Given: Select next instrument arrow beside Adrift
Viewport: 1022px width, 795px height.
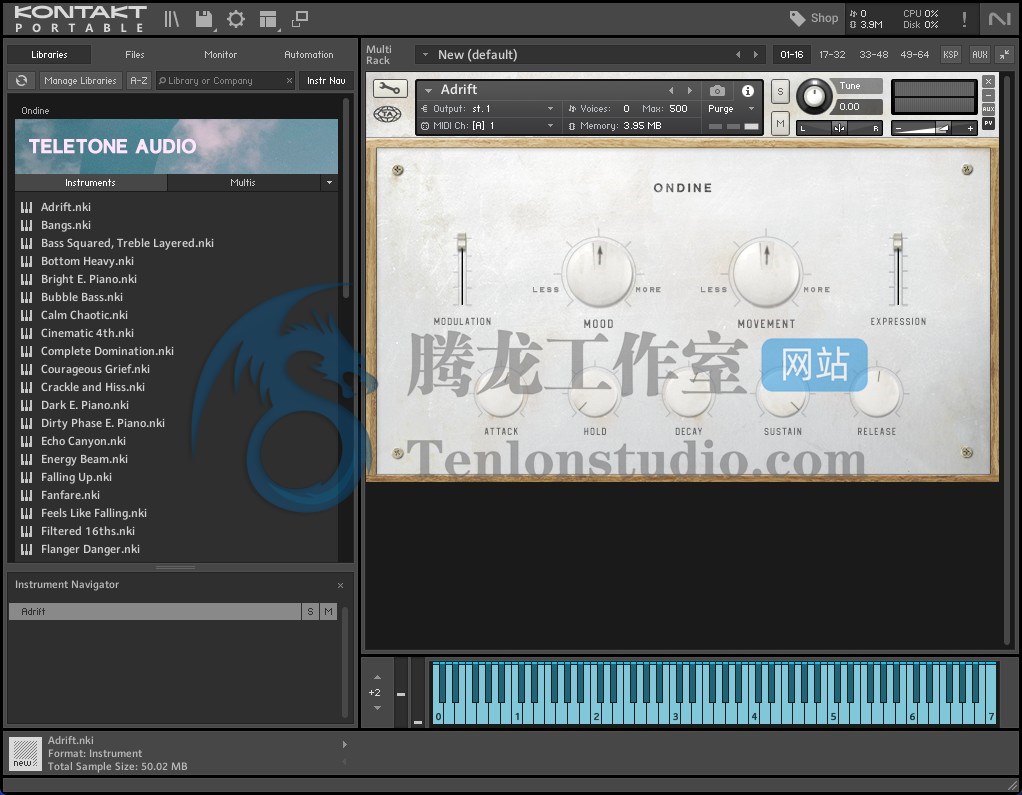Looking at the screenshot, I should click(690, 91).
